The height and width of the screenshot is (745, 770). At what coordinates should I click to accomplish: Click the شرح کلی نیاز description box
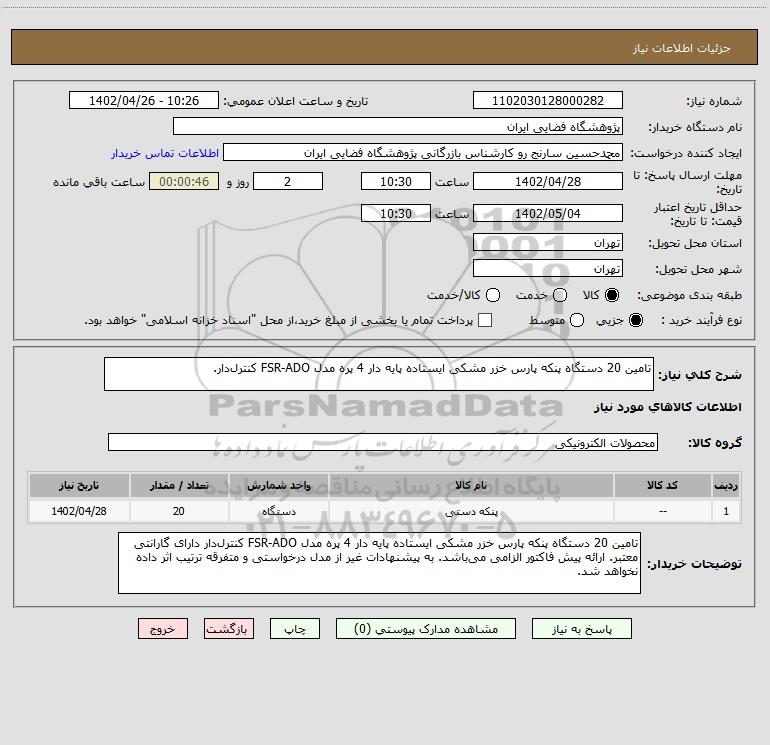coord(379,374)
